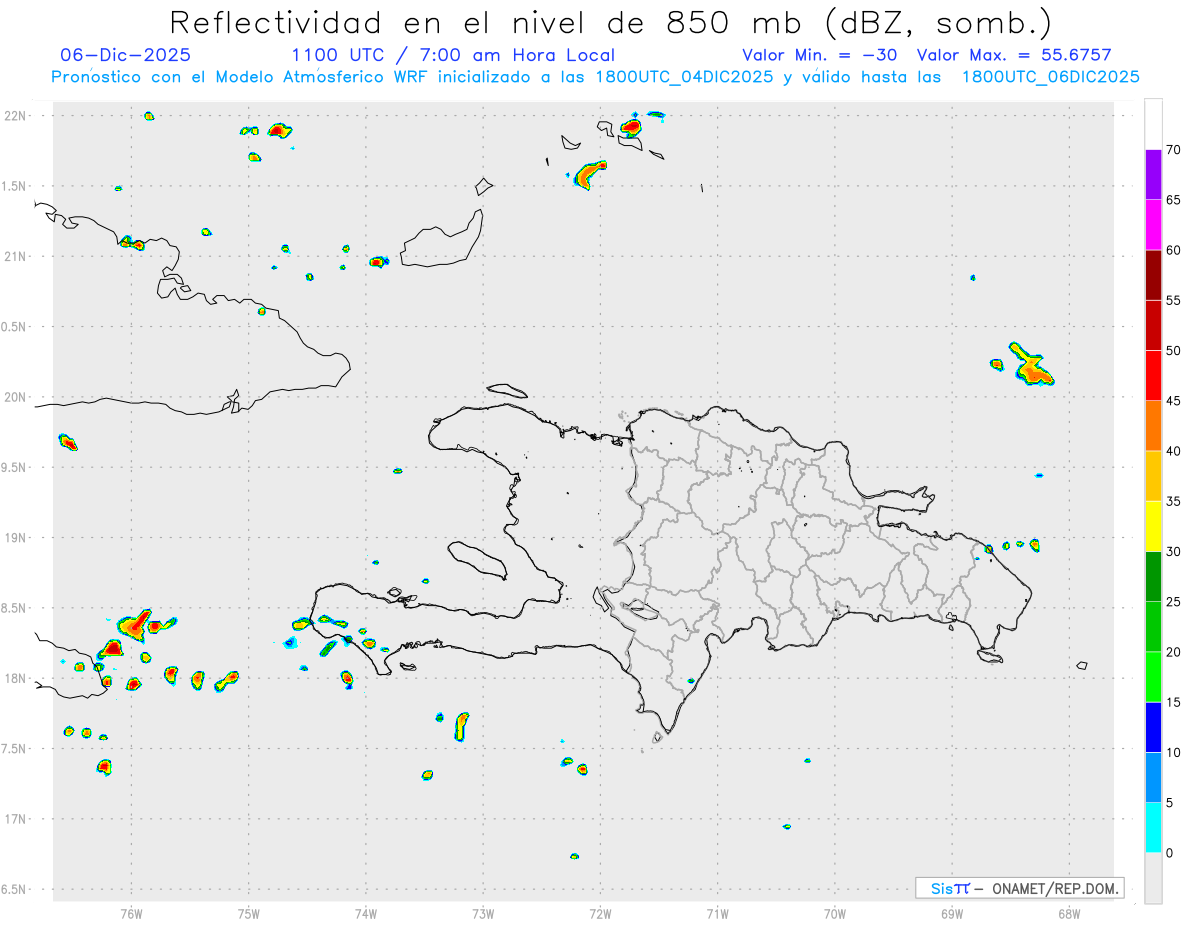The width and height of the screenshot is (1200, 927).
Task: Click the colorbar label '15'
Action: pyautogui.click(x=1174, y=702)
